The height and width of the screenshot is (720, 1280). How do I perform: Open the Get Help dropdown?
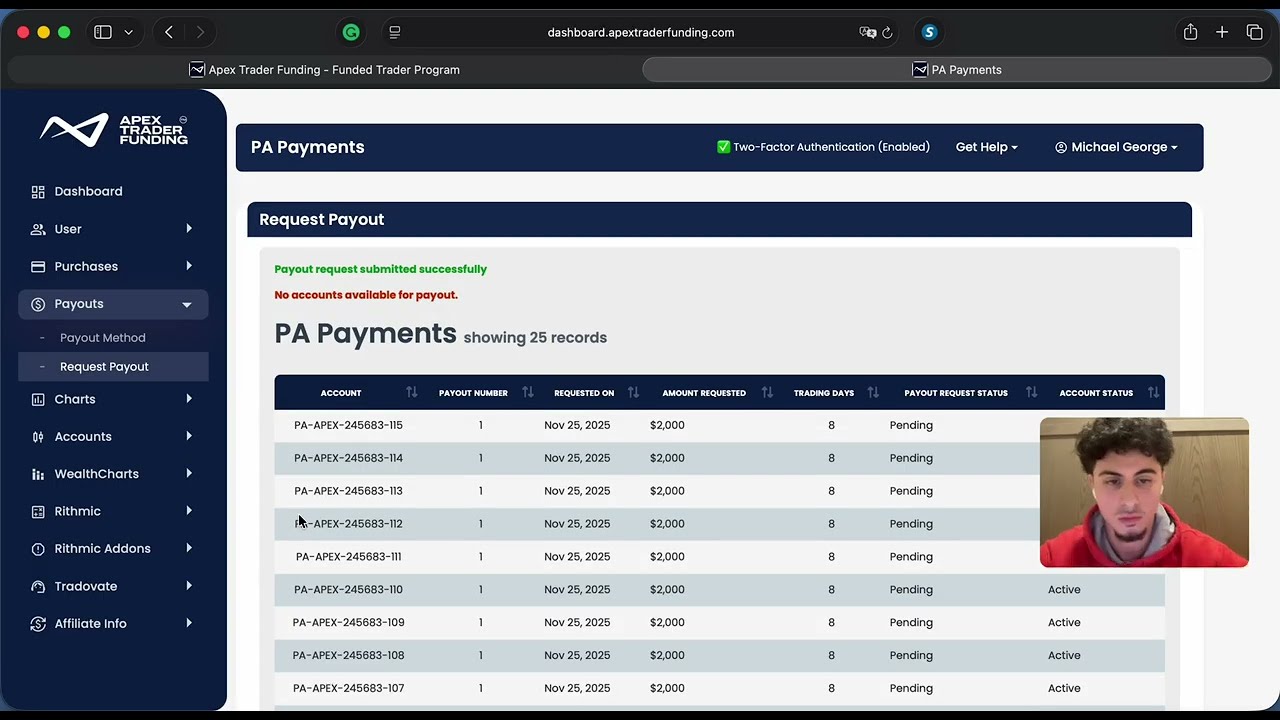click(x=986, y=147)
